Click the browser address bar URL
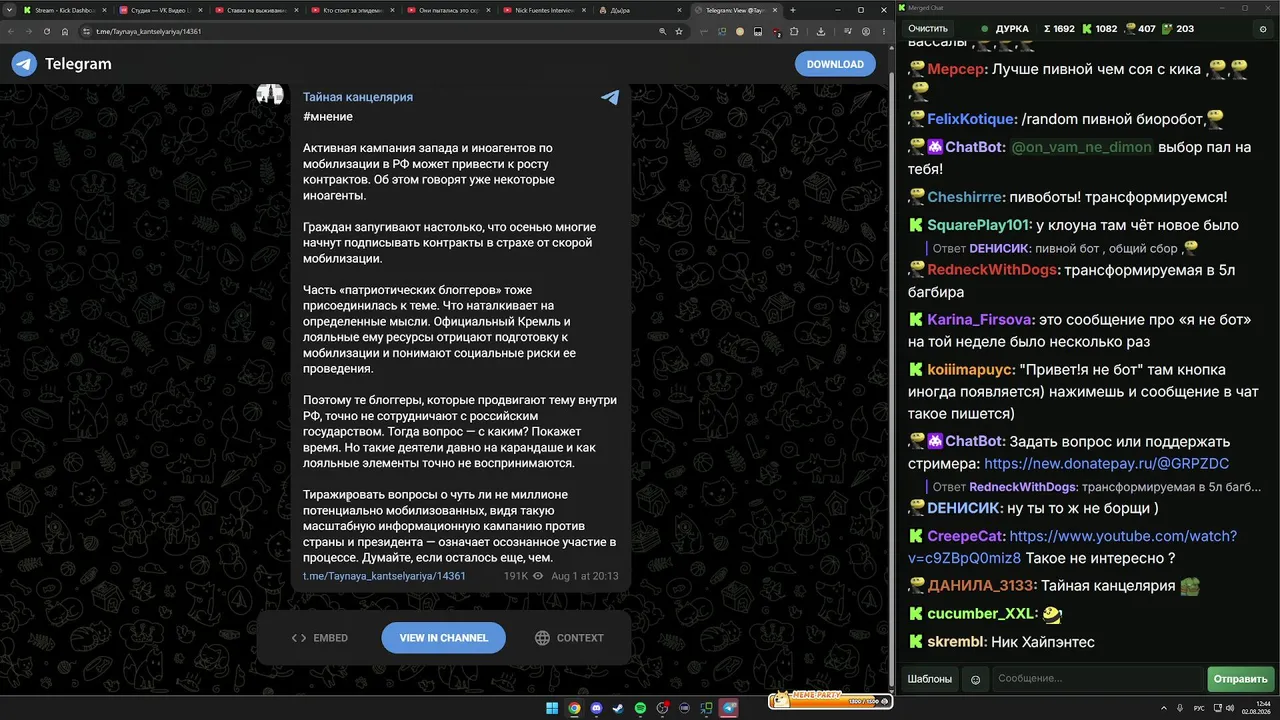 (x=149, y=31)
